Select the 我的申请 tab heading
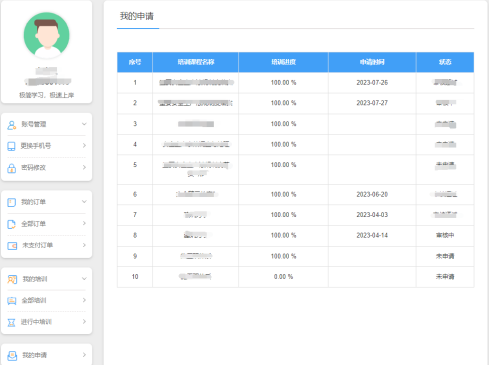 click(137, 16)
